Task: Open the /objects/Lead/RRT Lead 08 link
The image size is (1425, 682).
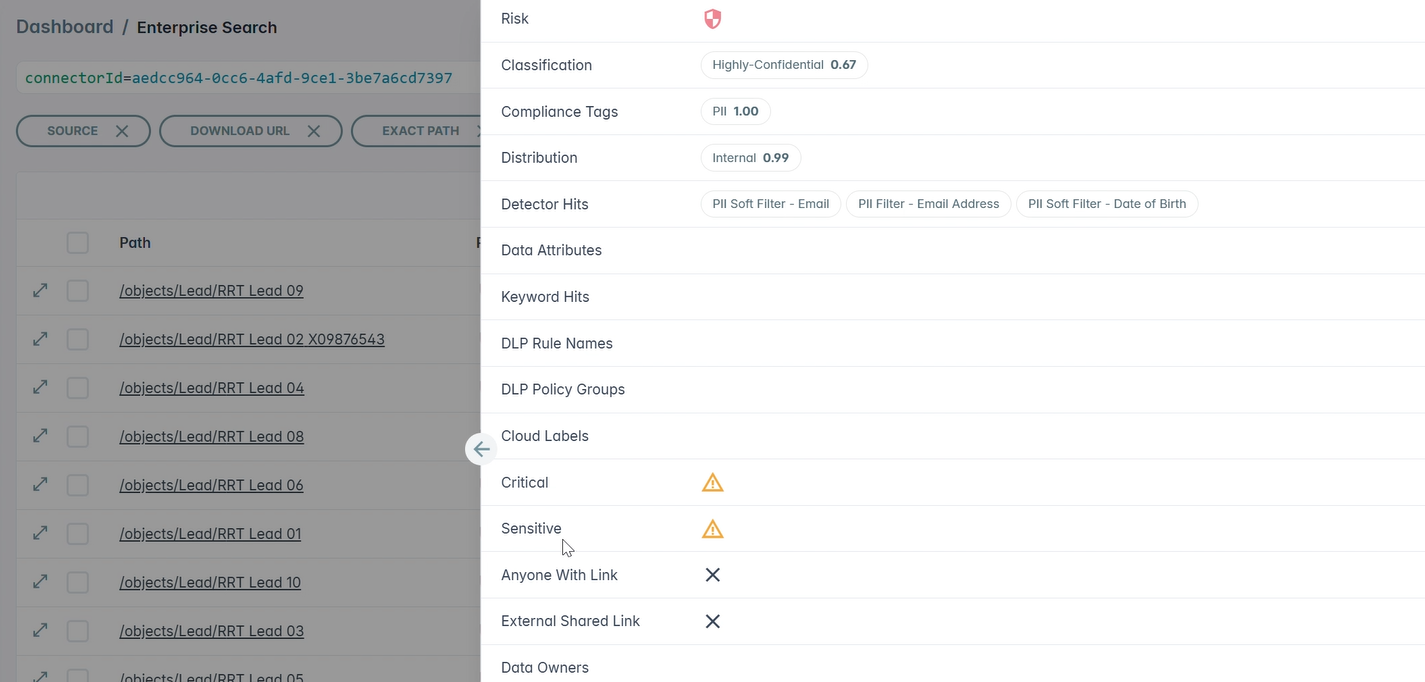Action: click(211, 437)
